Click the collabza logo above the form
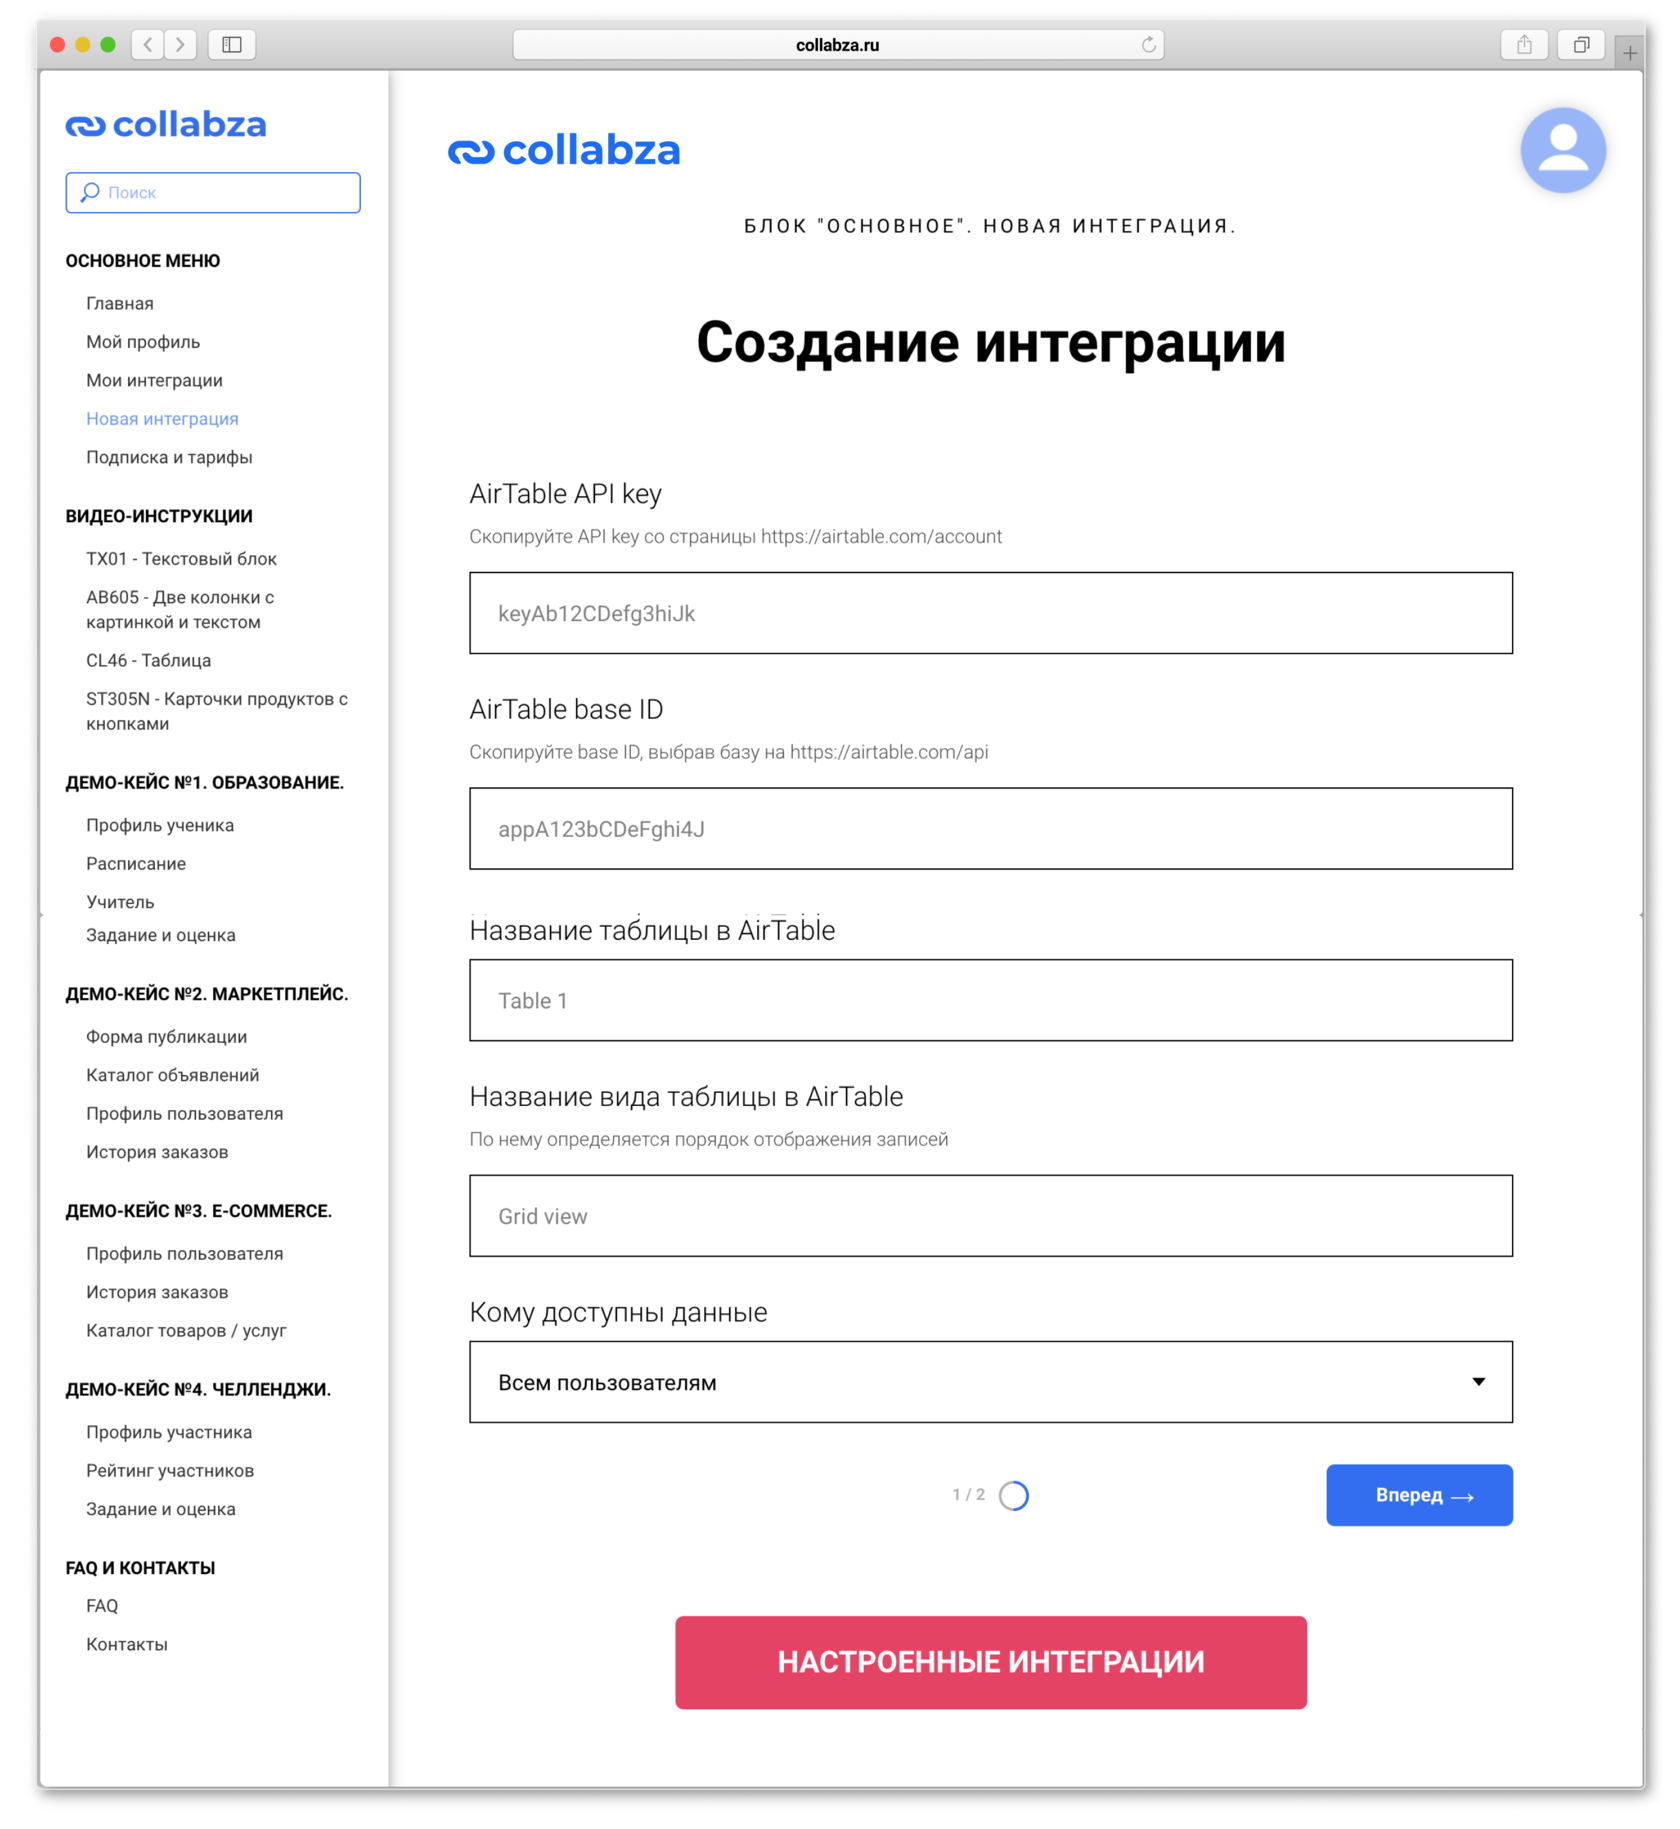 (566, 150)
